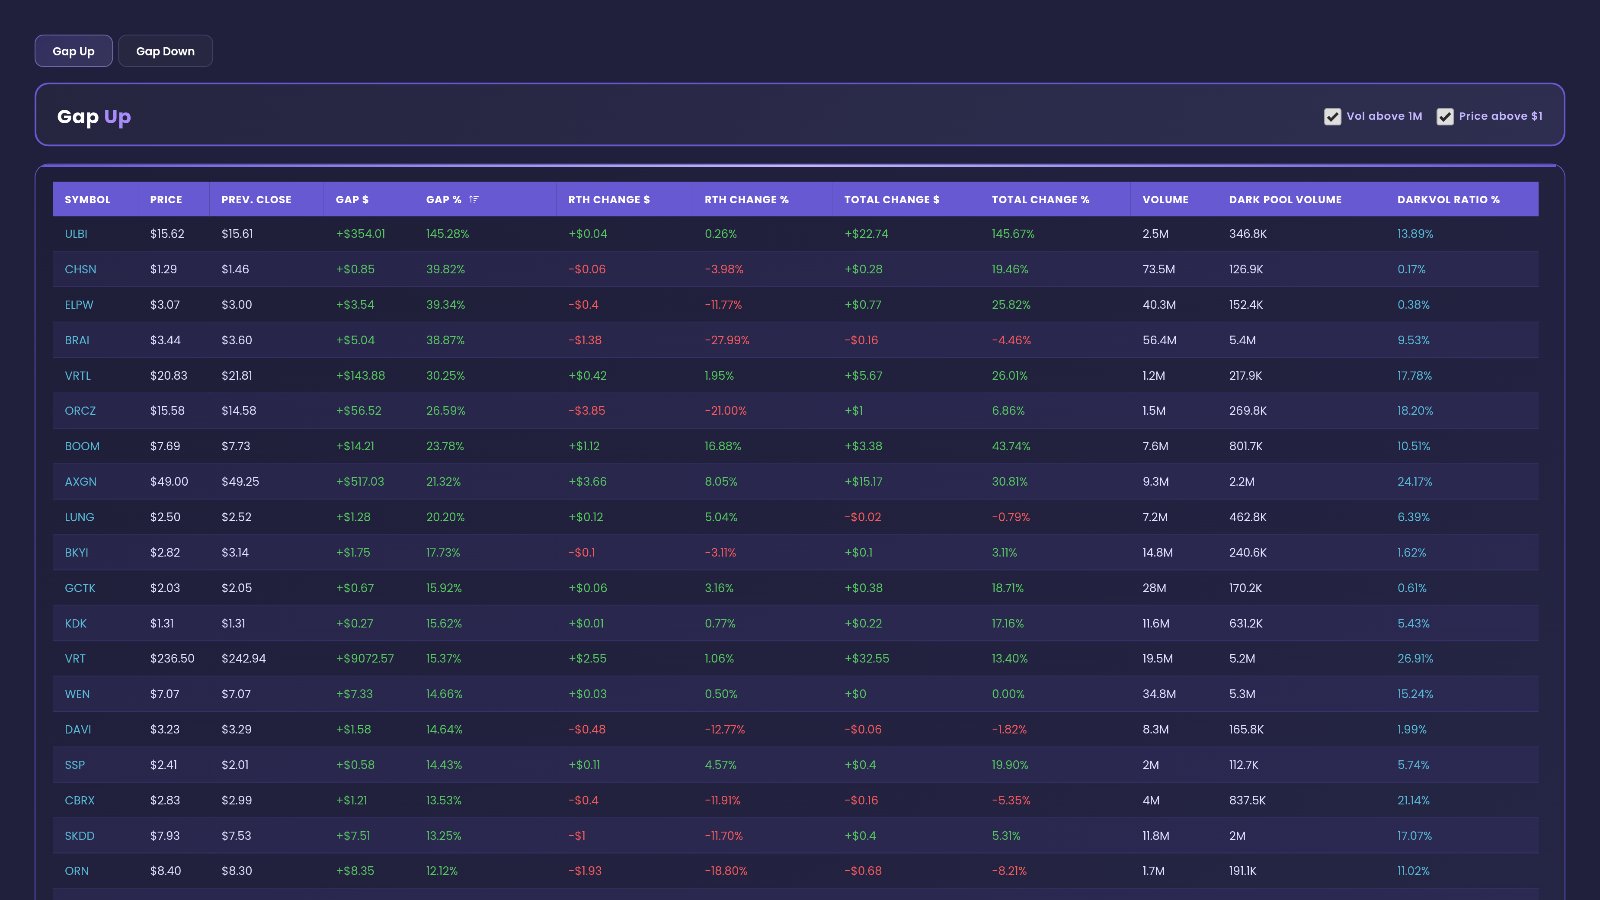1600x900 pixels.
Task: Toggle the Vol above 1M checkbox
Action: click(x=1332, y=116)
